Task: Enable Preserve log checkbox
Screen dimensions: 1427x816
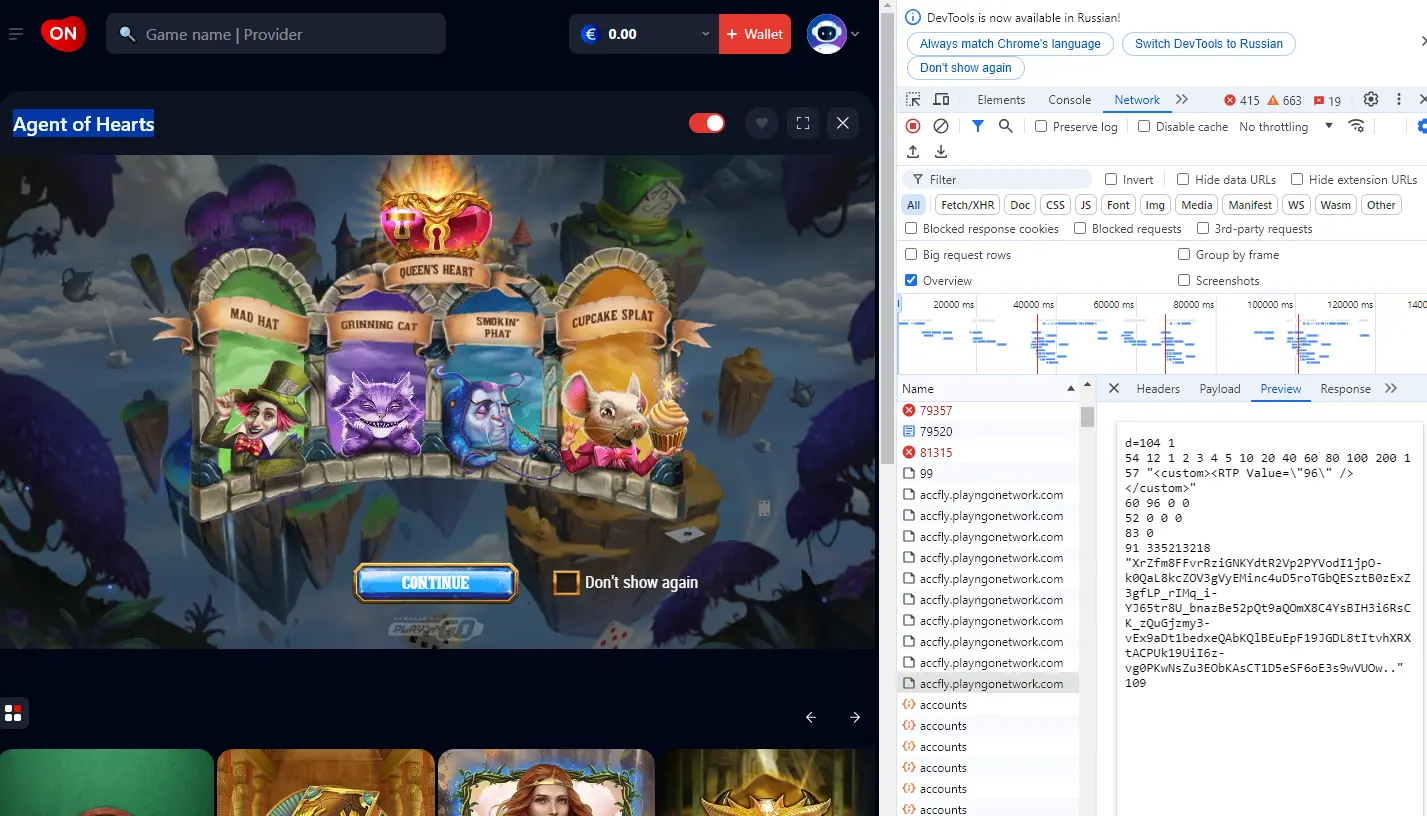Action: pos(1041,127)
